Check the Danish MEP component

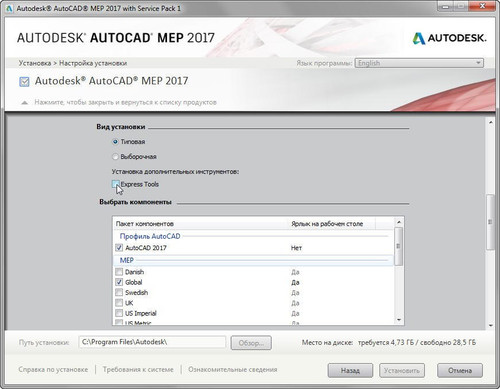(119, 272)
